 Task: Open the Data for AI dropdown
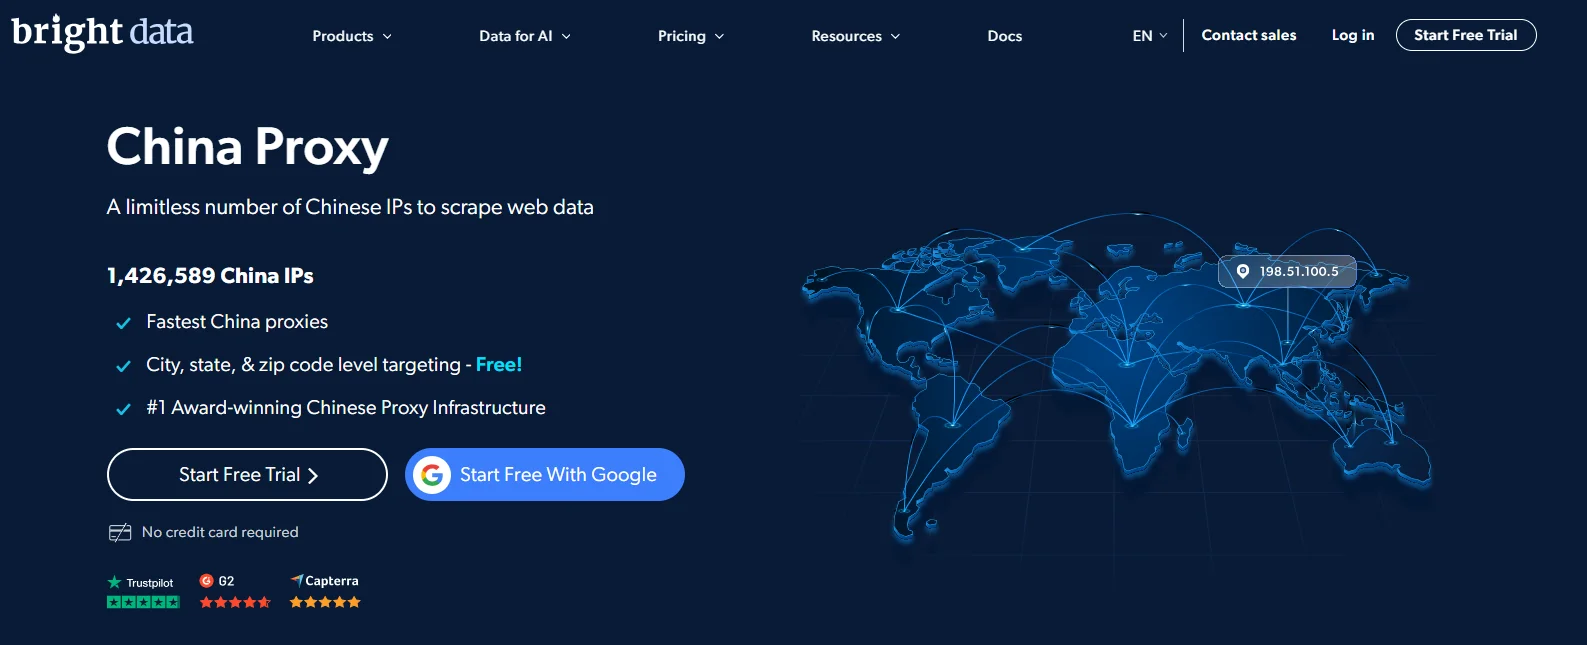click(x=525, y=36)
